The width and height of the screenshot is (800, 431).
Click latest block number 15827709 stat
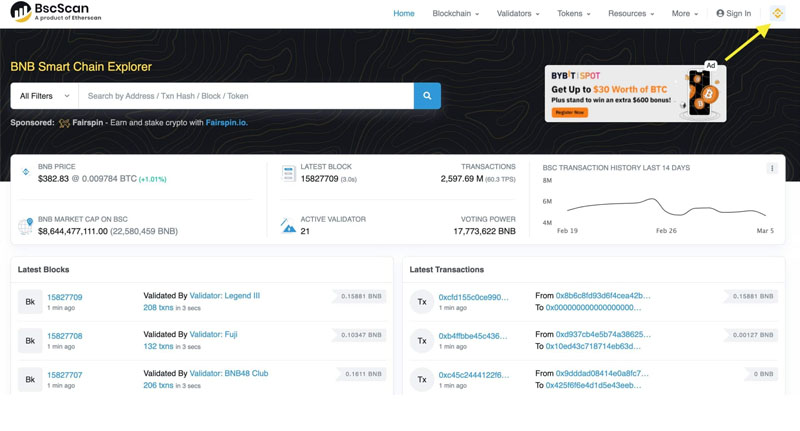click(319, 179)
